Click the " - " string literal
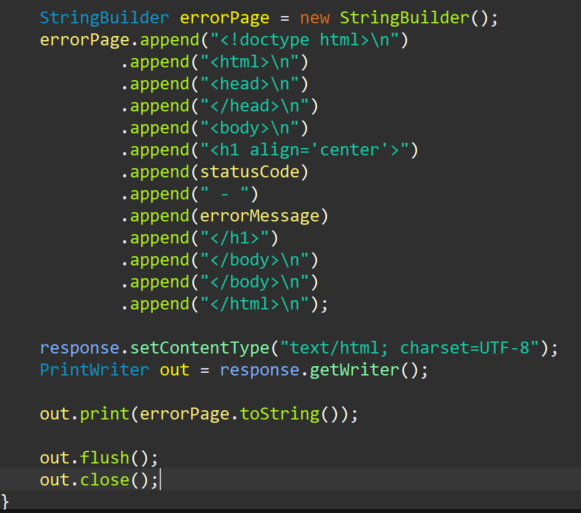The image size is (581, 513). tap(225, 194)
